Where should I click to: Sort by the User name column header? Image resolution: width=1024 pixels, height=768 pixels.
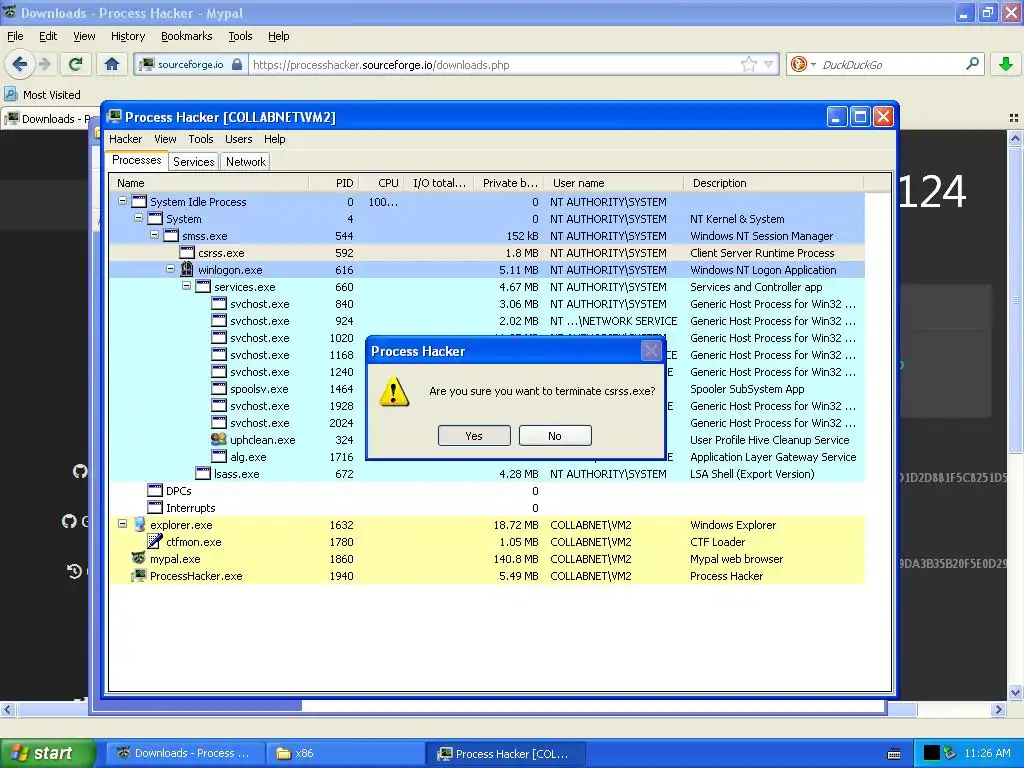(x=612, y=183)
